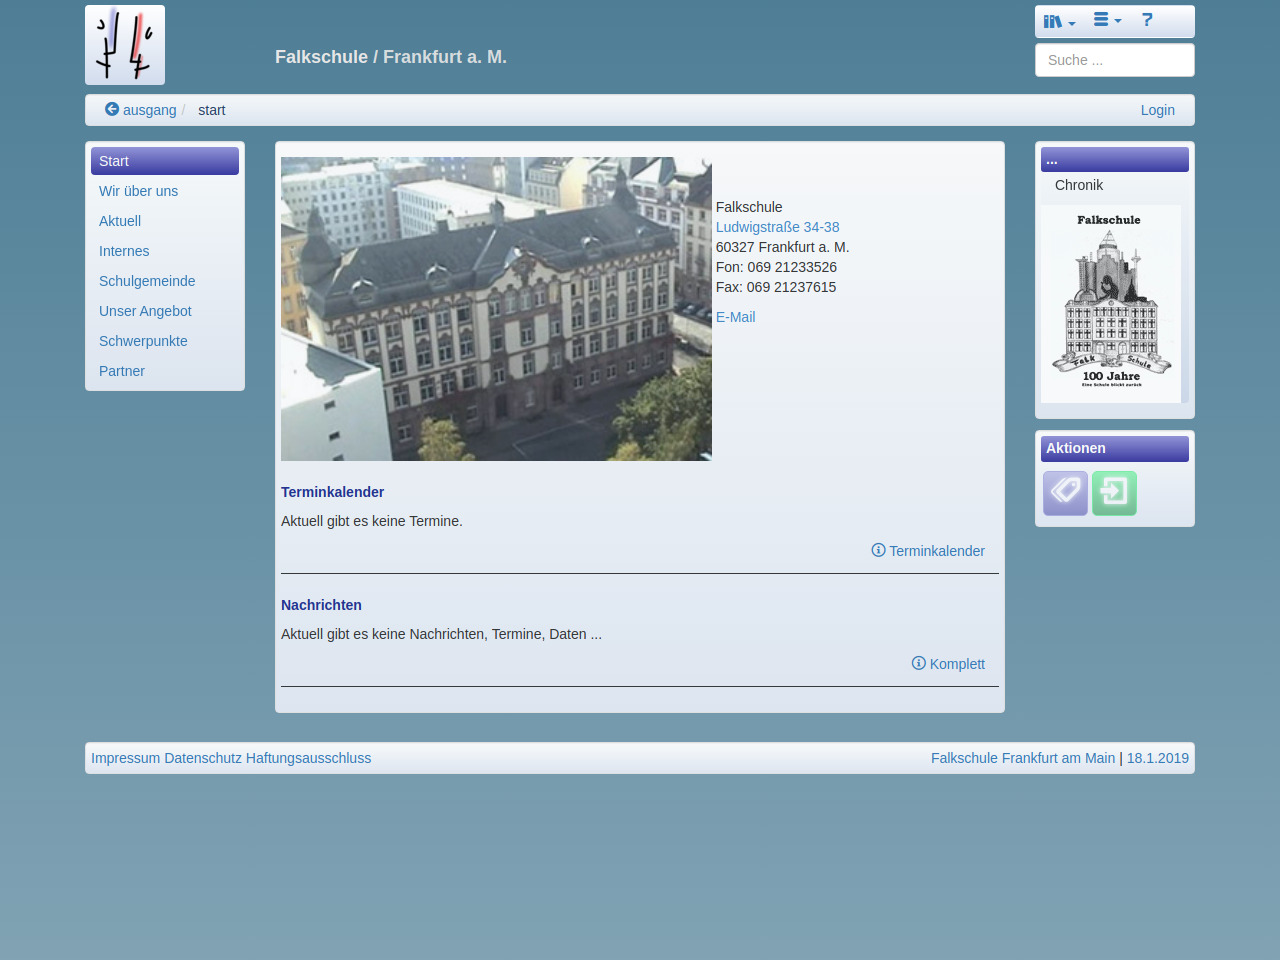
Task: Expand the list menu dropdown icon
Action: tap(1106, 20)
